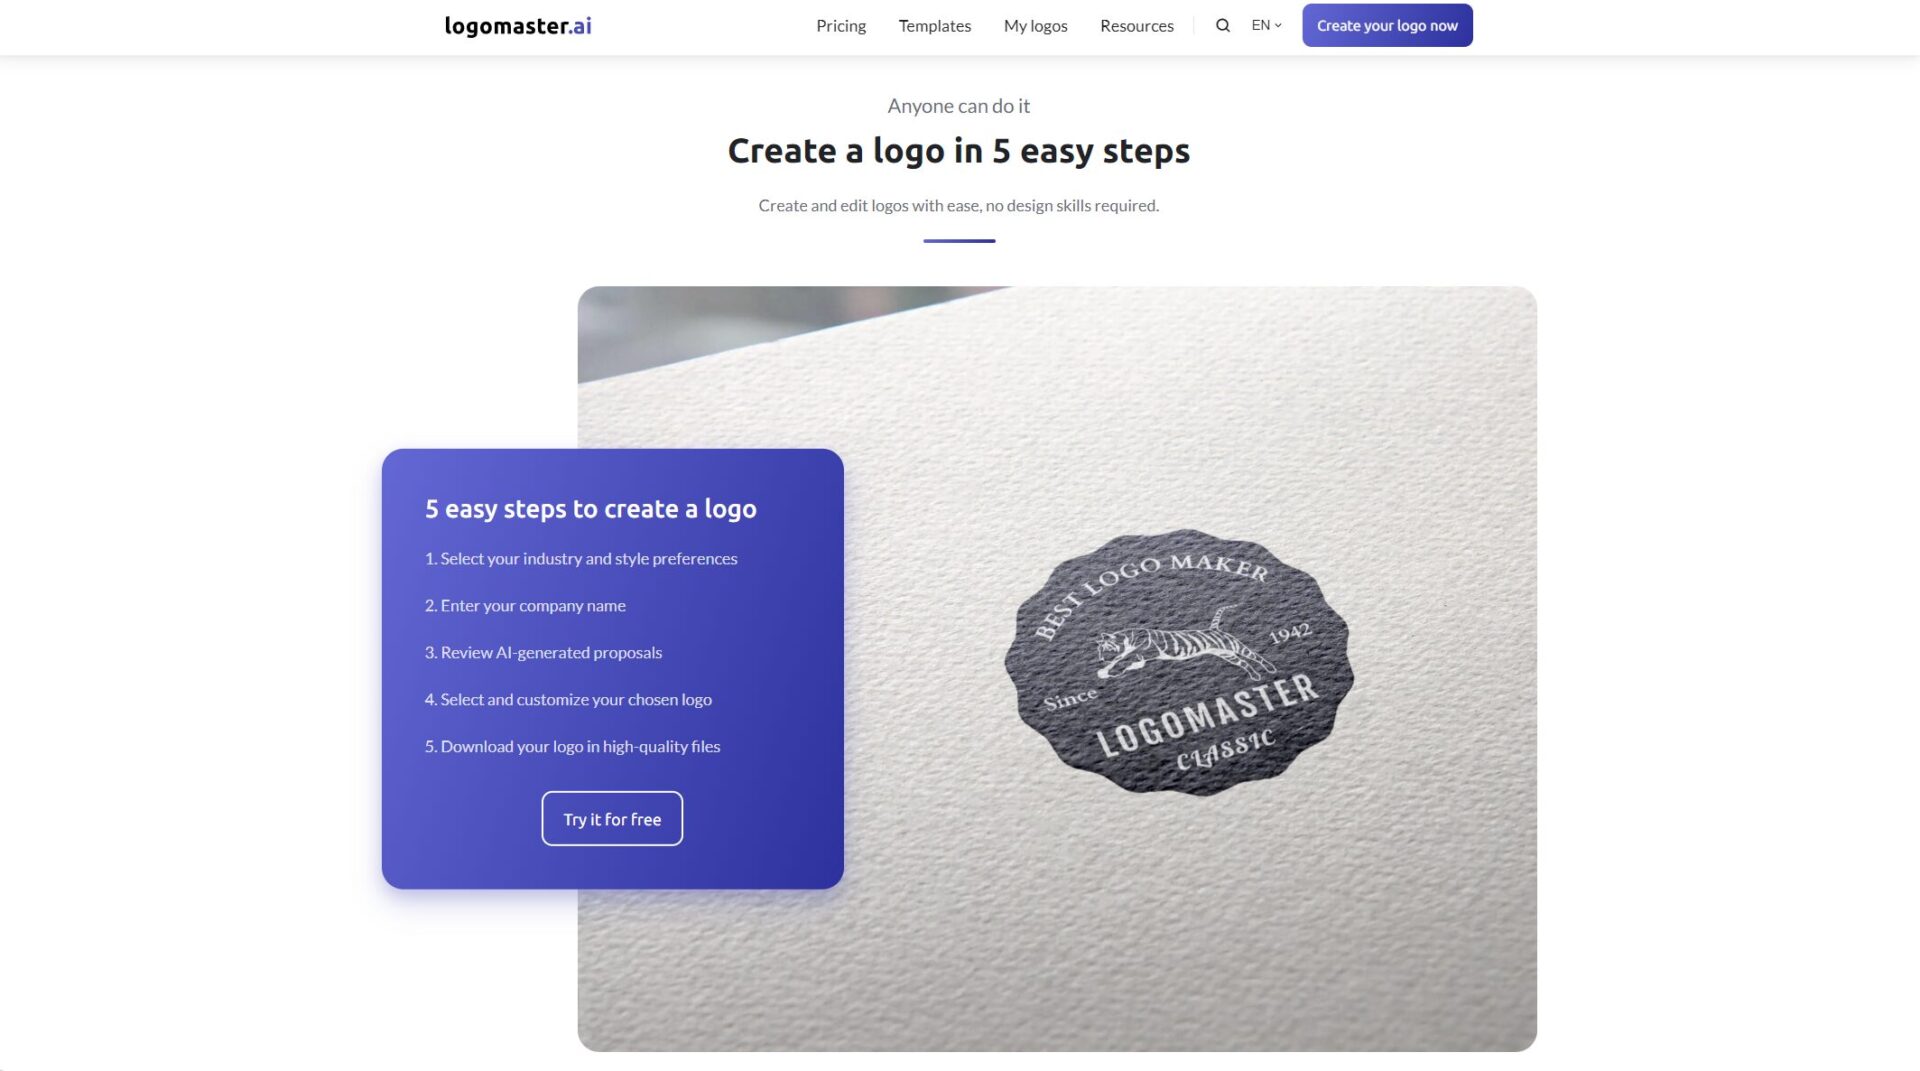Click the logomaster.ai logo
Image resolution: width=1920 pixels, height=1071 pixels.
tap(518, 26)
